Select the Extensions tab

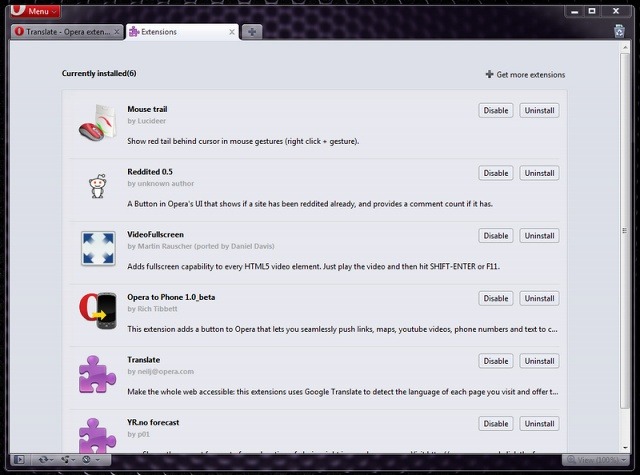[182, 31]
